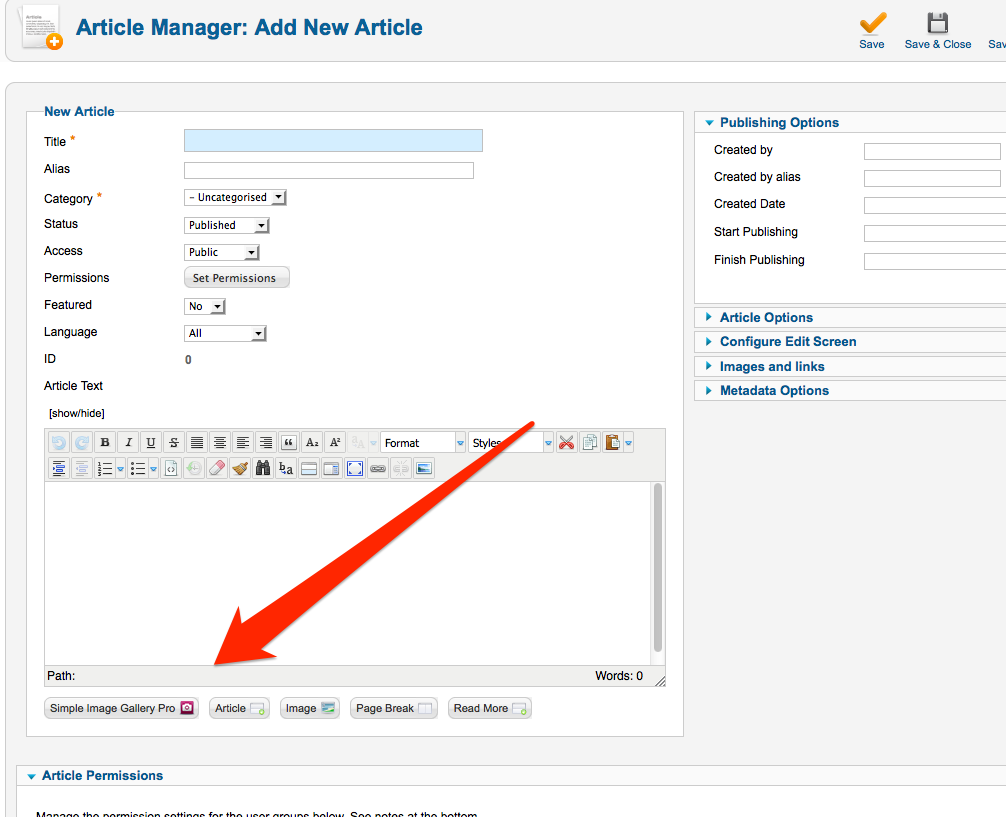Insert a bulleted list
1006x817 pixels.
click(138, 469)
